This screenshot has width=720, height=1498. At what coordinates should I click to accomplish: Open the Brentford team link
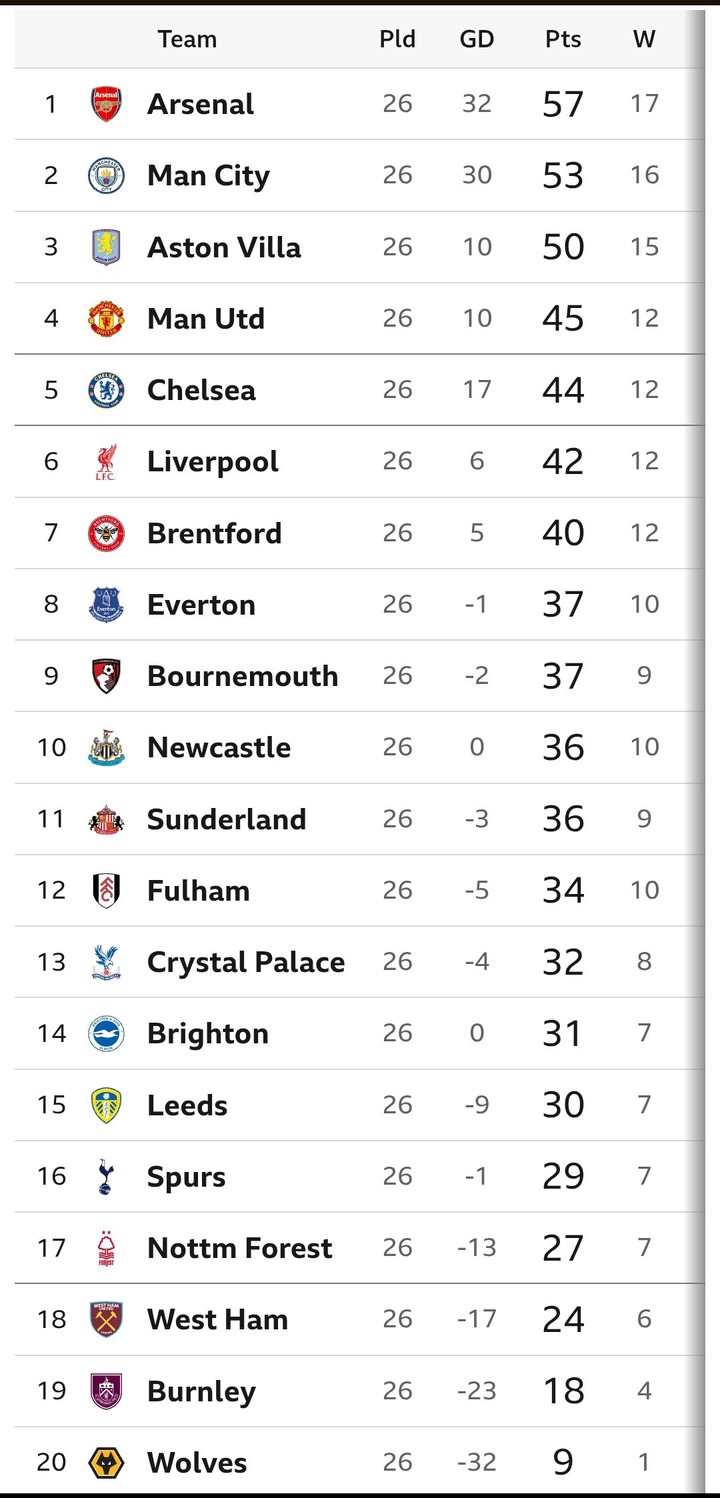click(x=214, y=533)
